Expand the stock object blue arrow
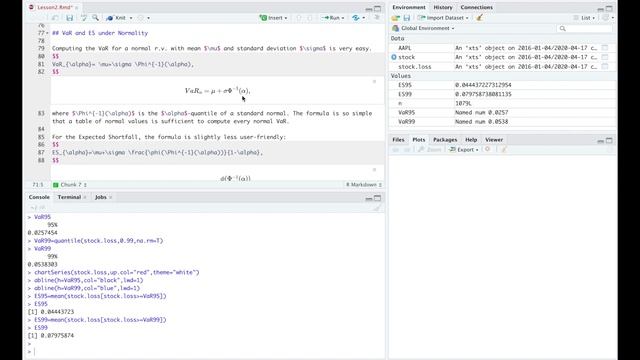Screen dimensions: 640x360 [x=394, y=57]
